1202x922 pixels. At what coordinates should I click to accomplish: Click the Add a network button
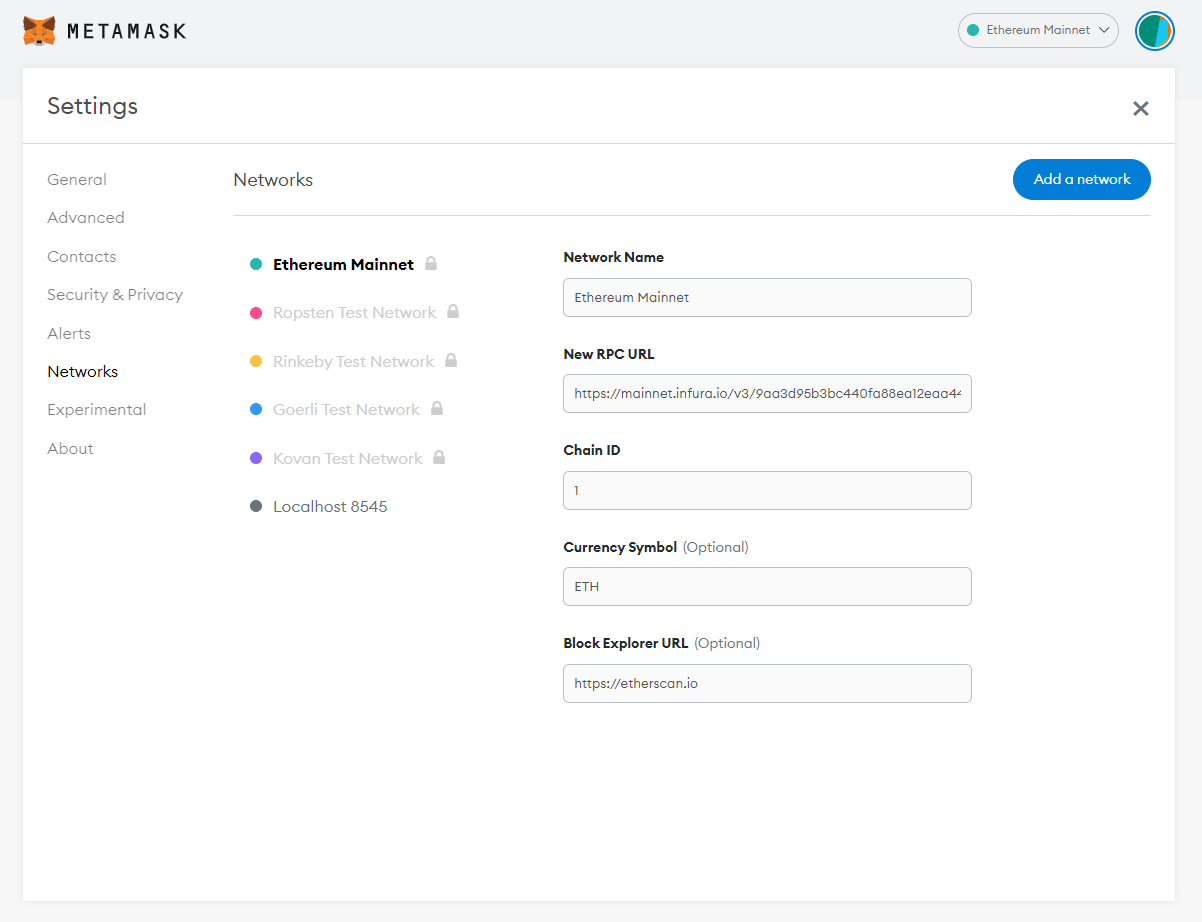click(x=1081, y=179)
